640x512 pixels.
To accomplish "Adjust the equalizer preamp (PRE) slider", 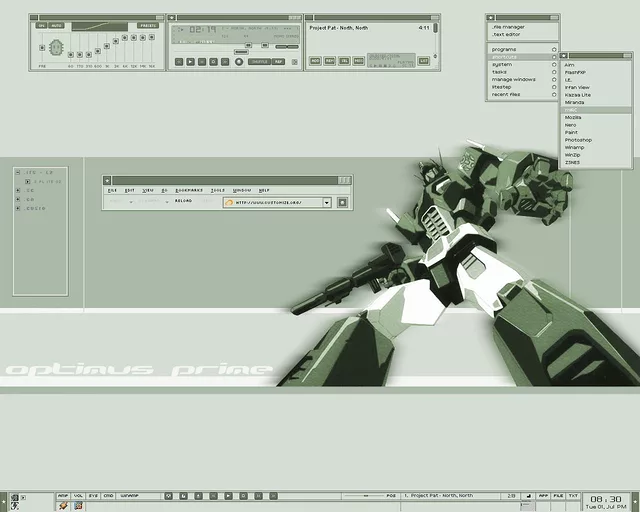I will click(x=42, y=48).
